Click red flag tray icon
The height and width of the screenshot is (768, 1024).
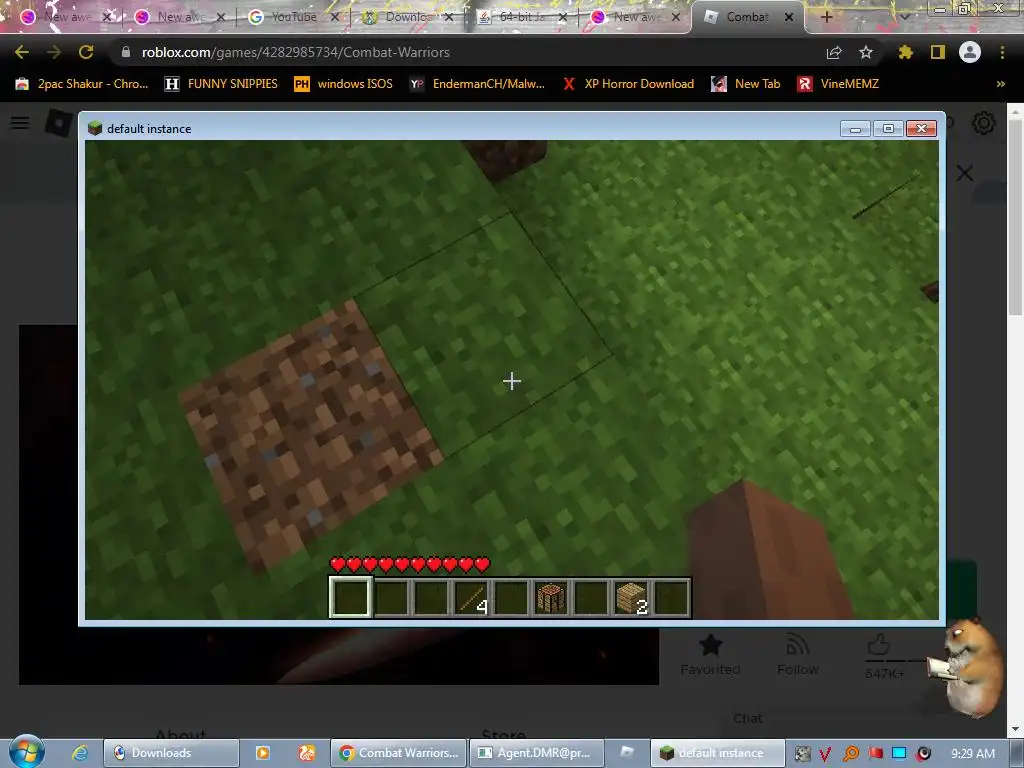(x=875, y=754)
